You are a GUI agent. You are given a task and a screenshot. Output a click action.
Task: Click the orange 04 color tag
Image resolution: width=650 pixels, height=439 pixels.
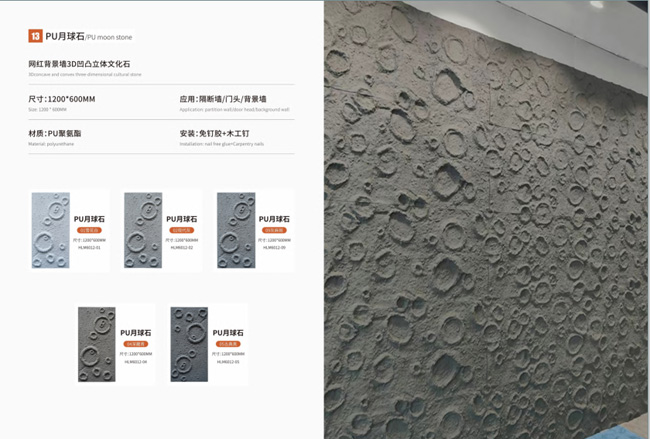(136, 344)
